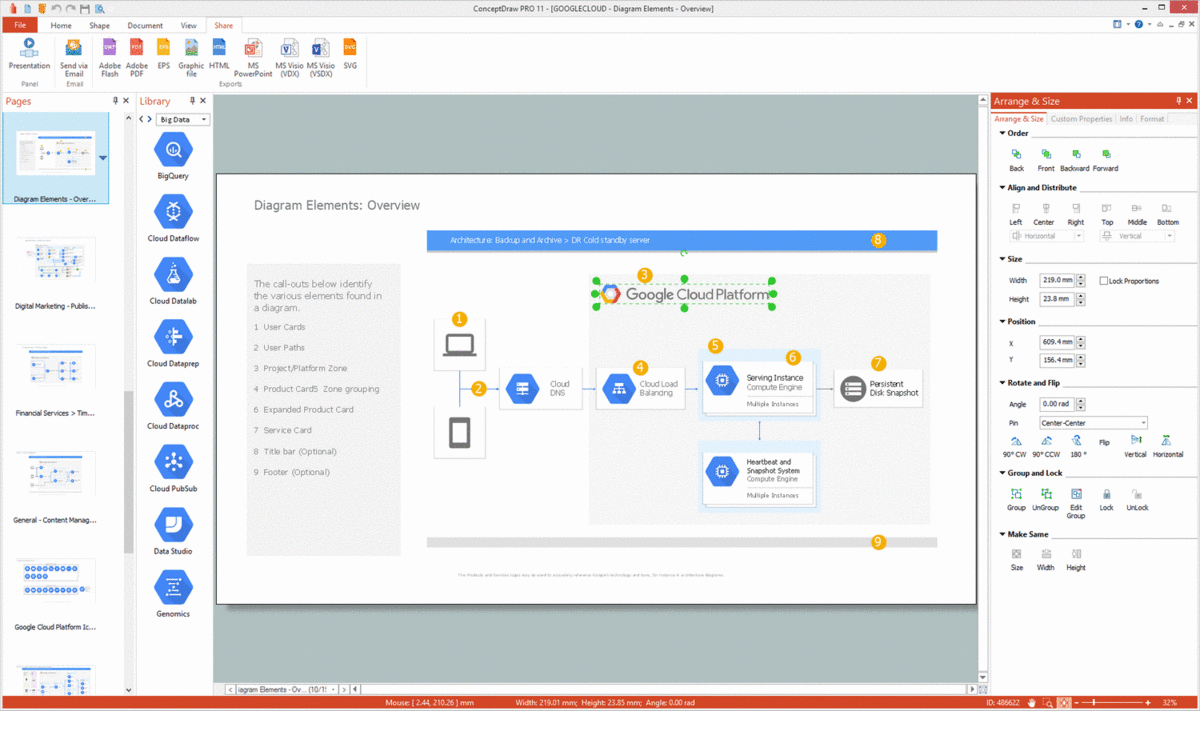Export to MS Visio (VSDX)
Image resolution: width=1200 pixels, height=735 pixels.
321,57
